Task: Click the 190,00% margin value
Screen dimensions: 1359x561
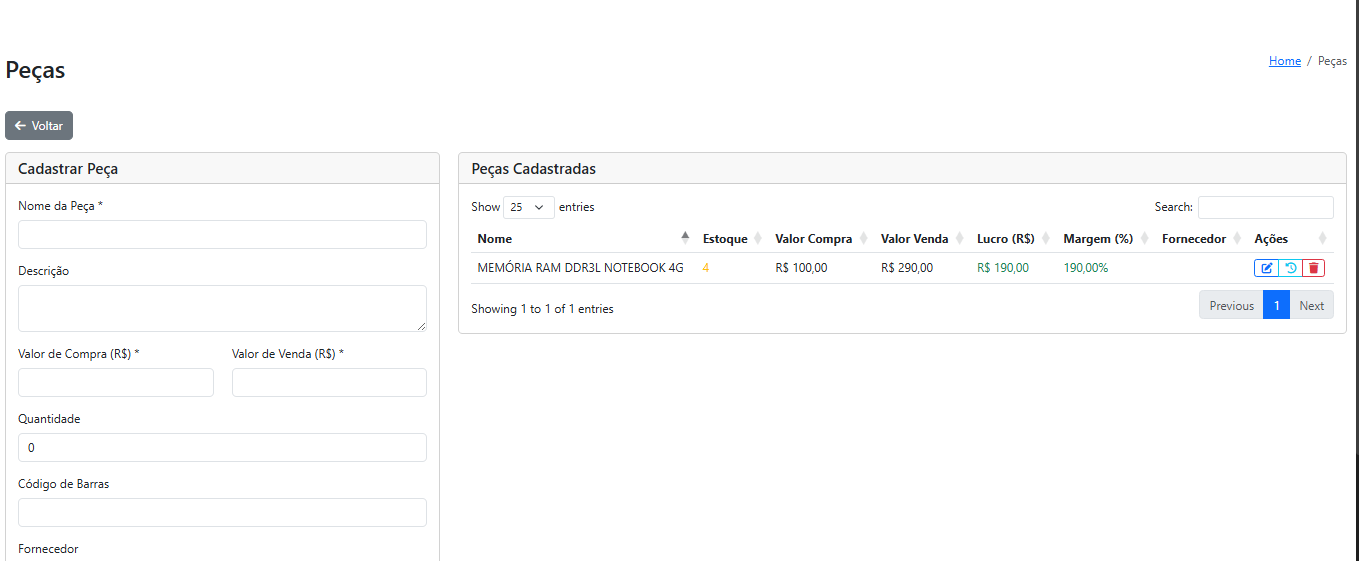Action: (1086, 268)
